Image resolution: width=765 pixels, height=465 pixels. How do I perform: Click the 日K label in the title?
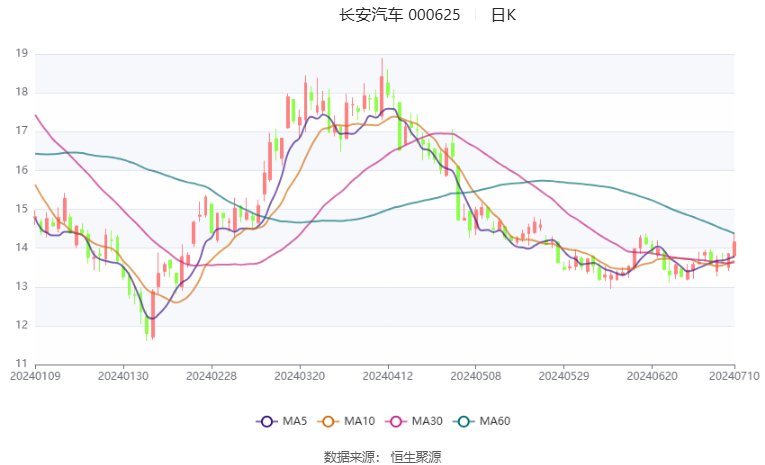coord(503,15)
